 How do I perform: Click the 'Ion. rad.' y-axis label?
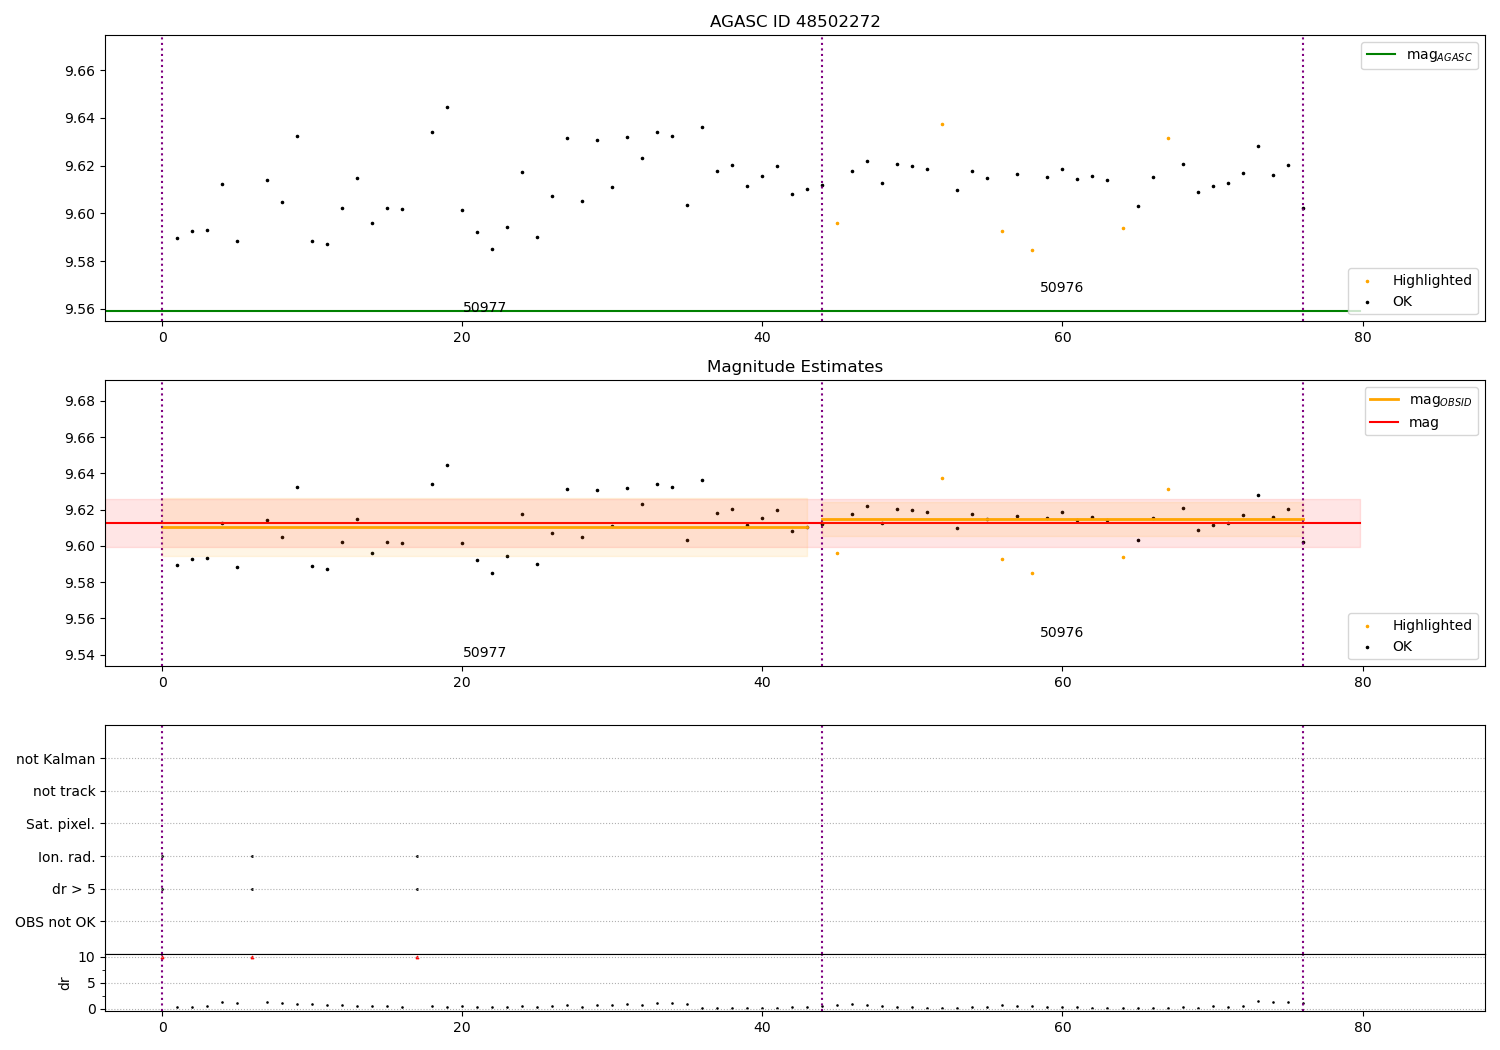coord(67,858)
